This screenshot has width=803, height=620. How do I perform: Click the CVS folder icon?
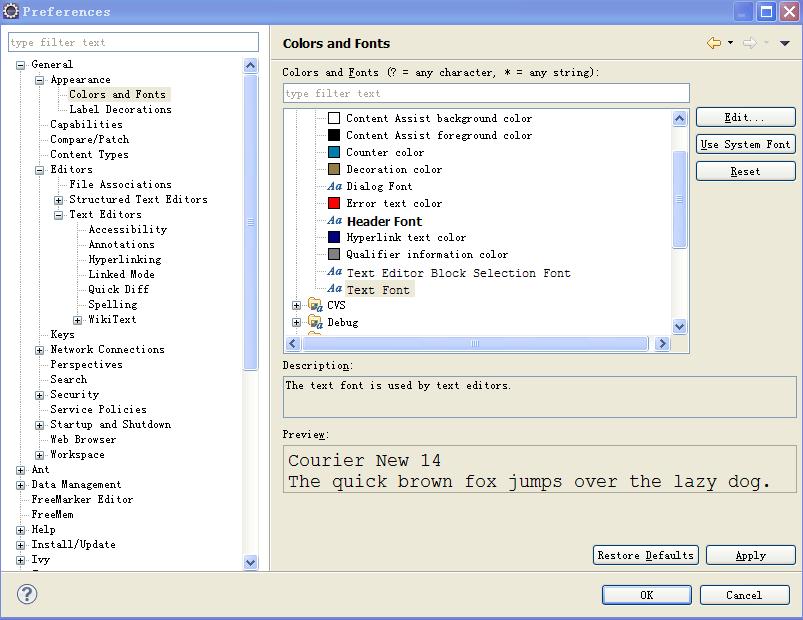click(x=315, y=305)
